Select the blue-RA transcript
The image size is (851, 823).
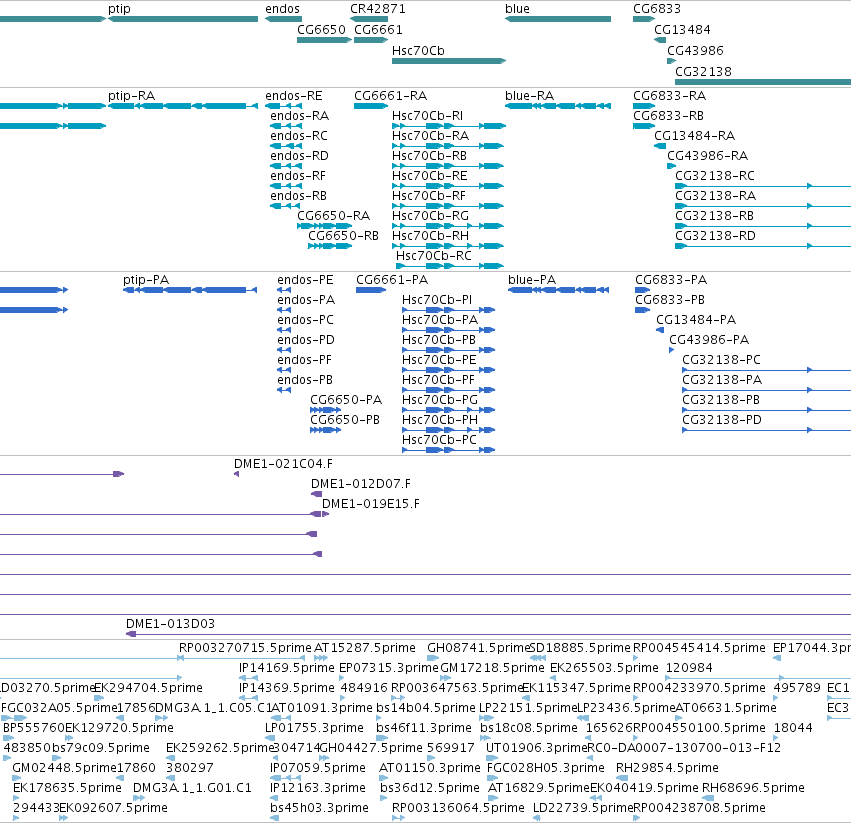(x=558, y=106)
